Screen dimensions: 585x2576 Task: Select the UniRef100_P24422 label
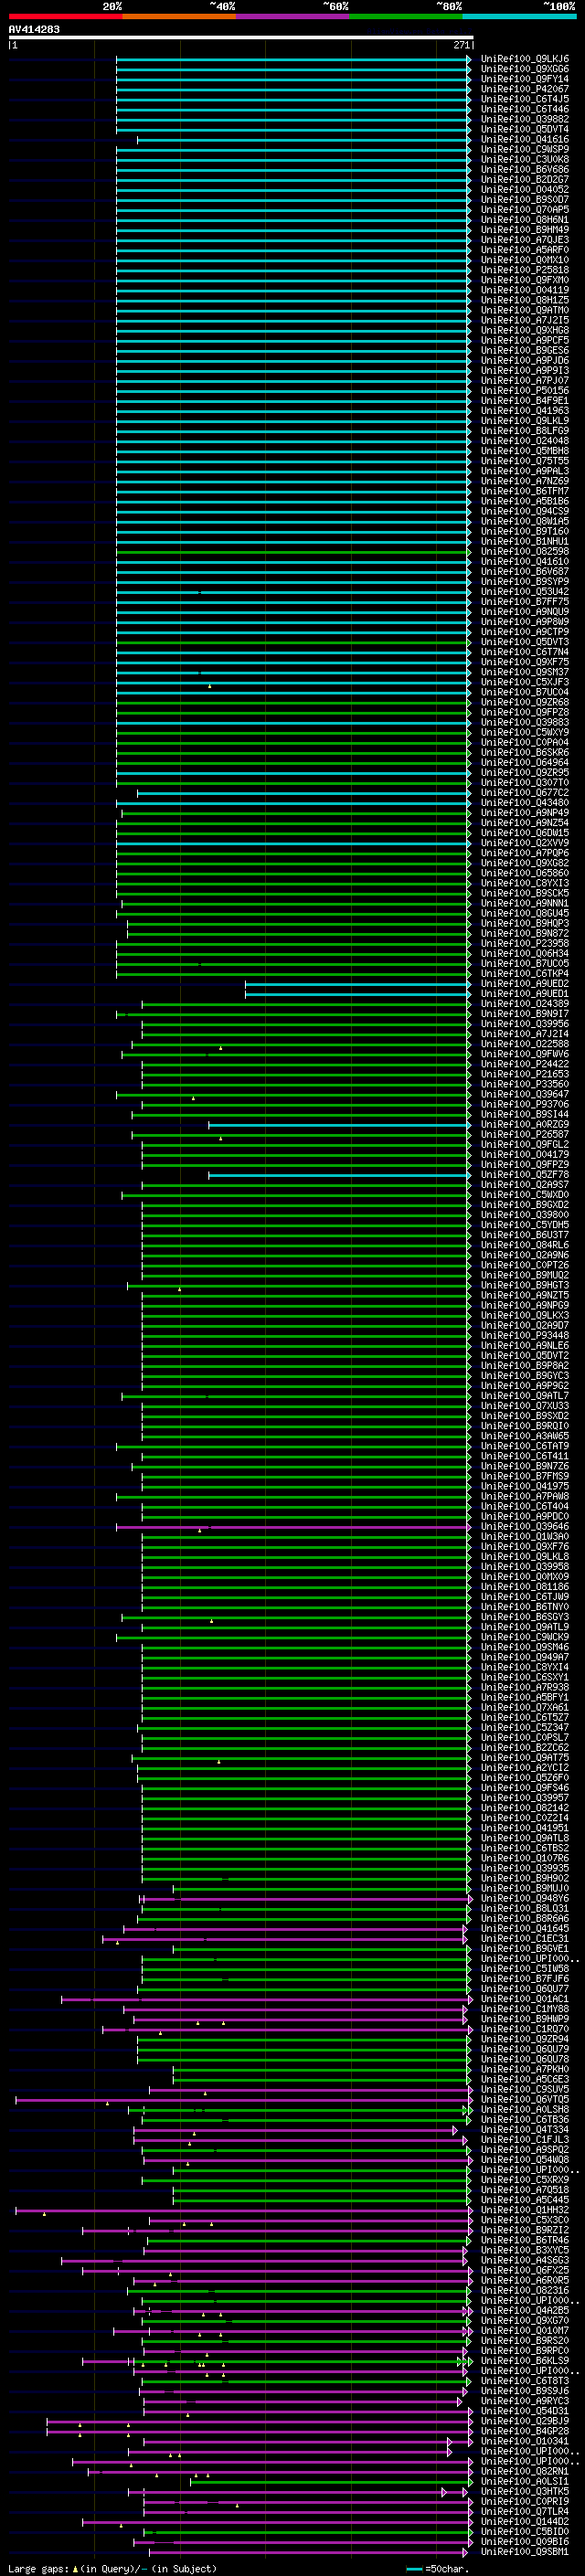coord(525,1064)
